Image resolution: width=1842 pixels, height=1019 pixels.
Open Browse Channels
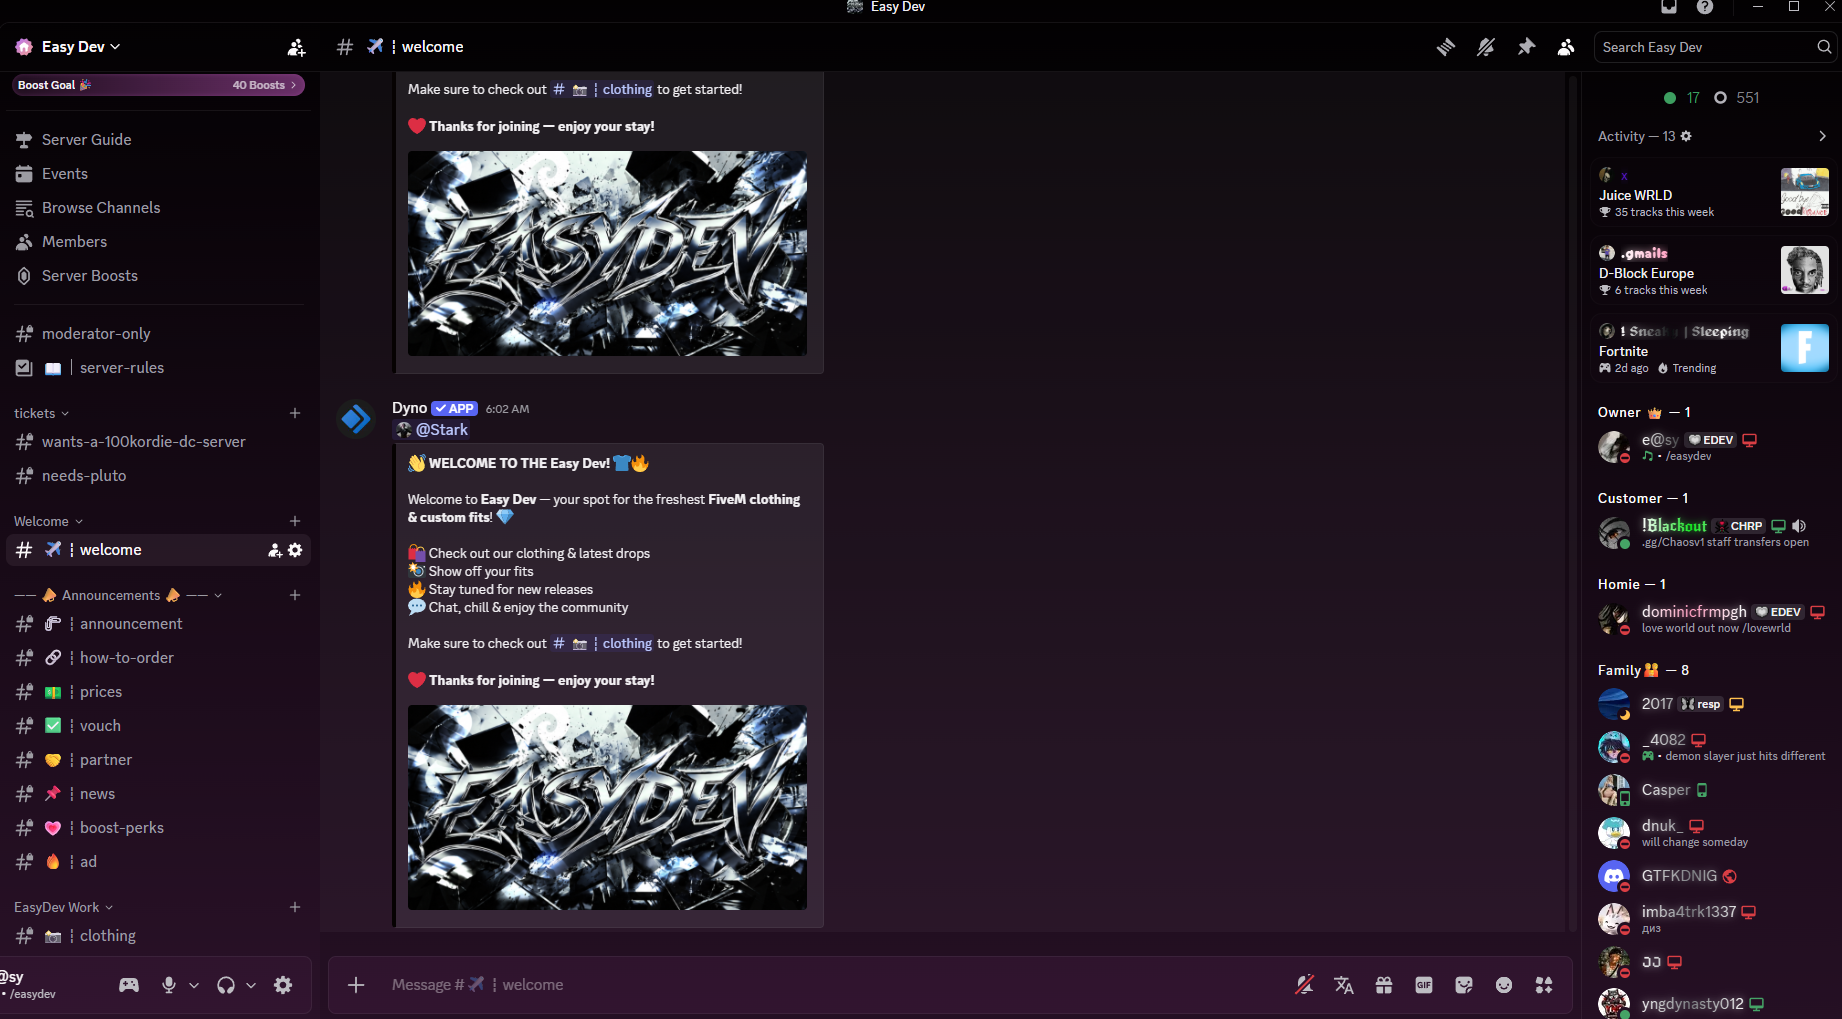point(158,208)
